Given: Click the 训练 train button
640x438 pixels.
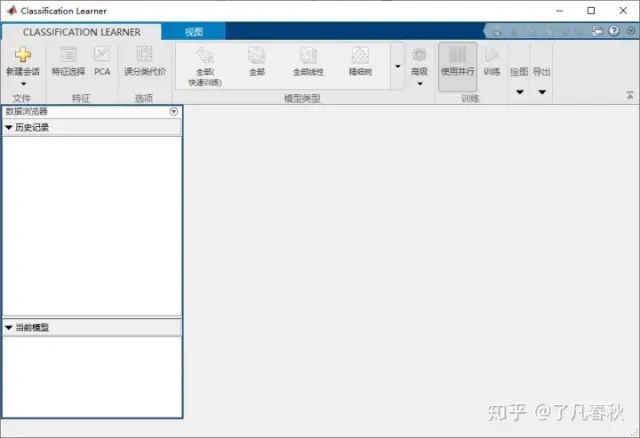Looking at the screenshot, I should 492,62.
